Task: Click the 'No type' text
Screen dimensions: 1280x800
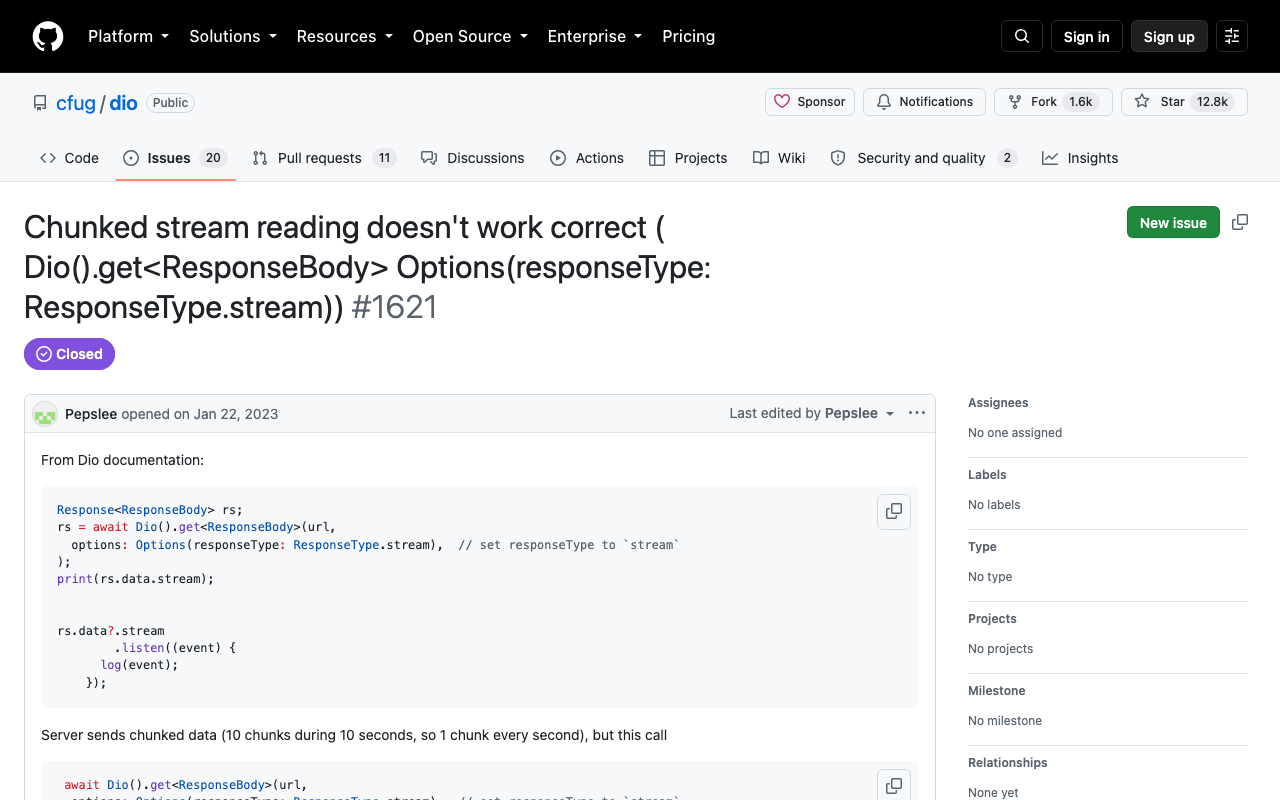Action: click(990, 577)
